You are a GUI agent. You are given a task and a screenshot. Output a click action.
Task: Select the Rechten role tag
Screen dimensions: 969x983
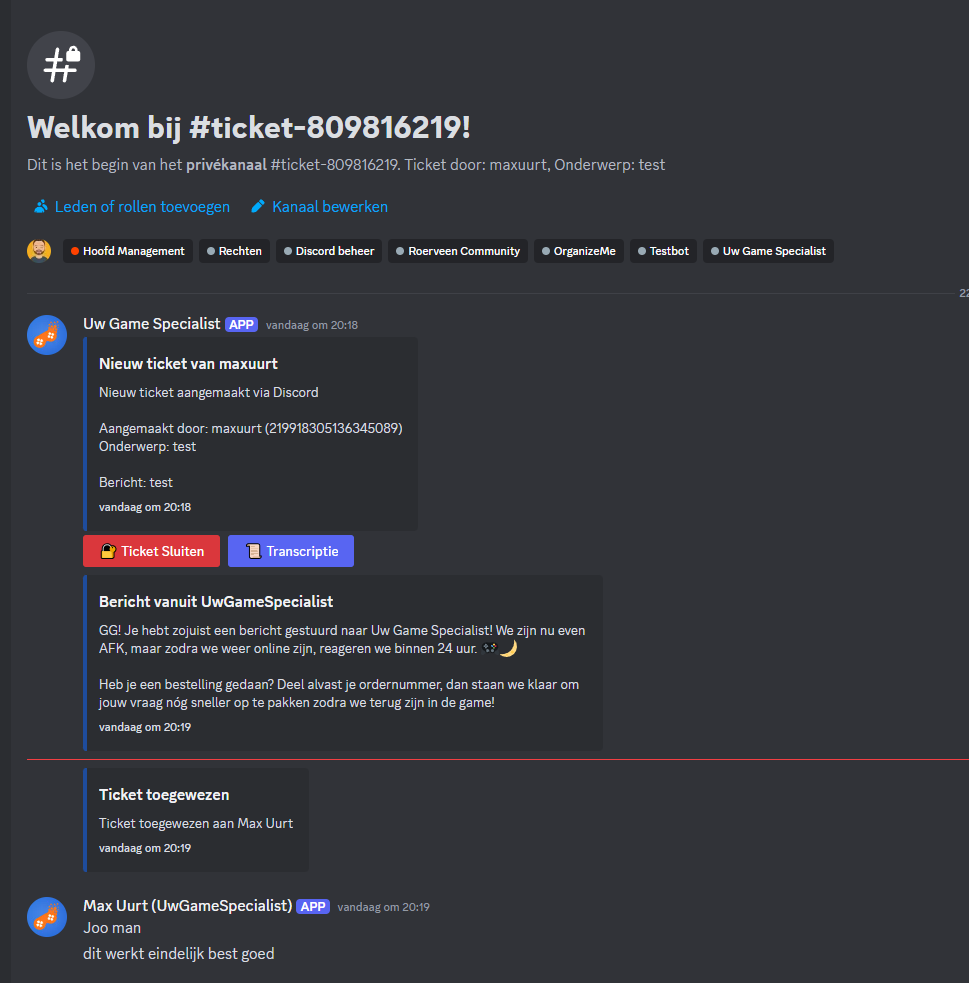click(x=234, y=251)
